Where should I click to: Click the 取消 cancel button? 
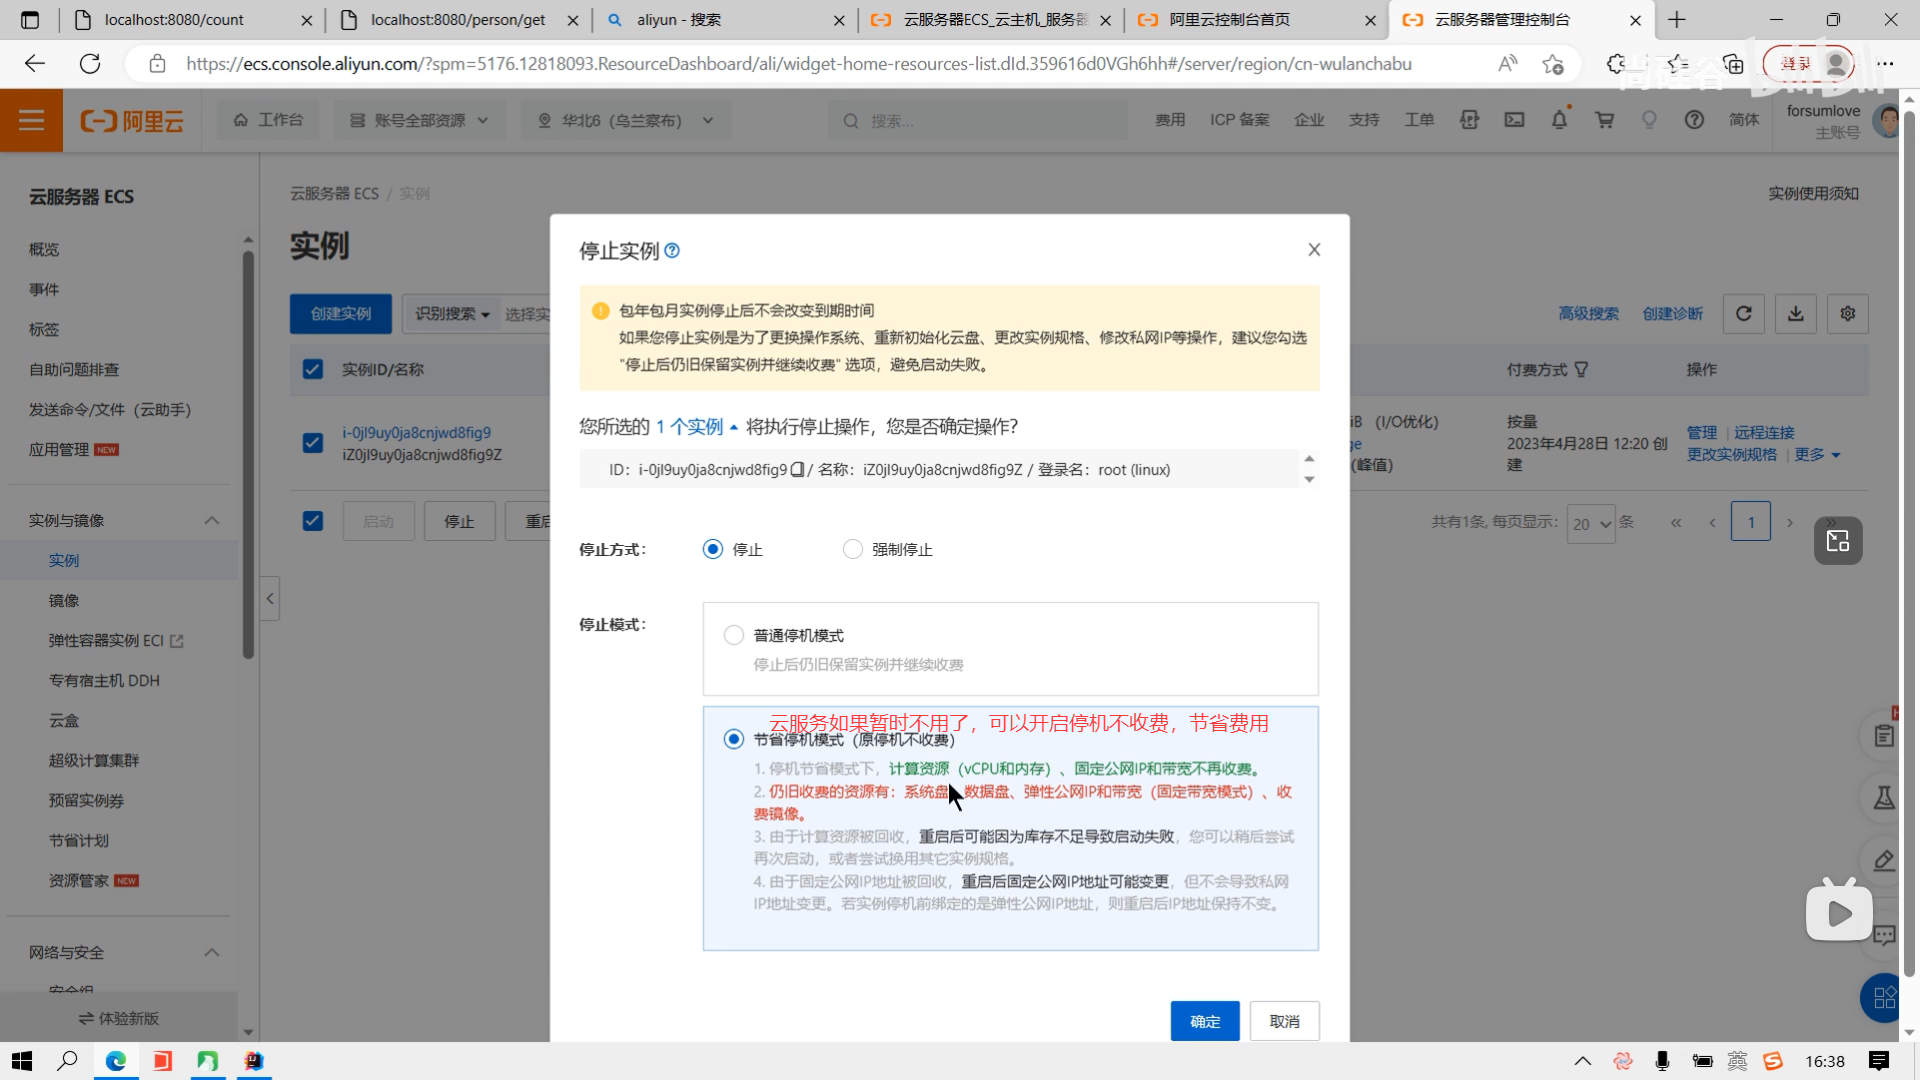tap(1284, 1021)
